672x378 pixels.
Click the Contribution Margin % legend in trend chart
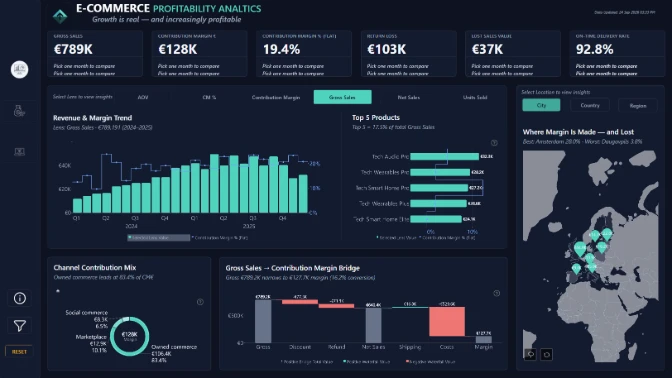click(x=220, y=237)
